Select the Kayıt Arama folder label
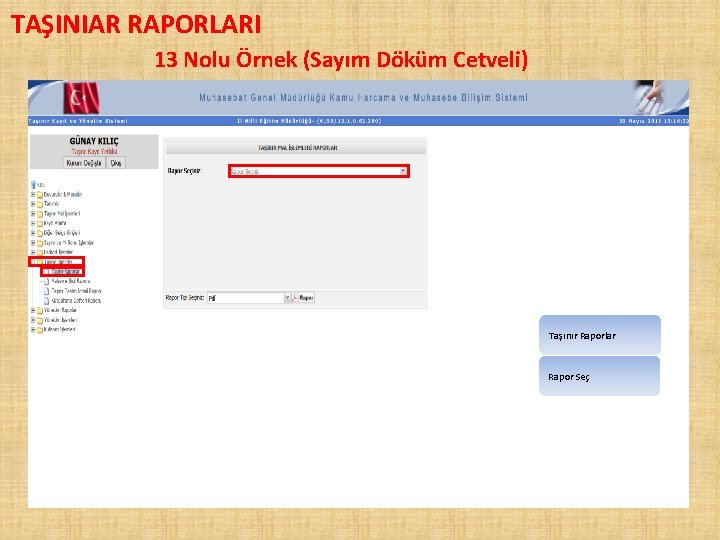Viewport: 720px width, 540px height. pos(55,223)
